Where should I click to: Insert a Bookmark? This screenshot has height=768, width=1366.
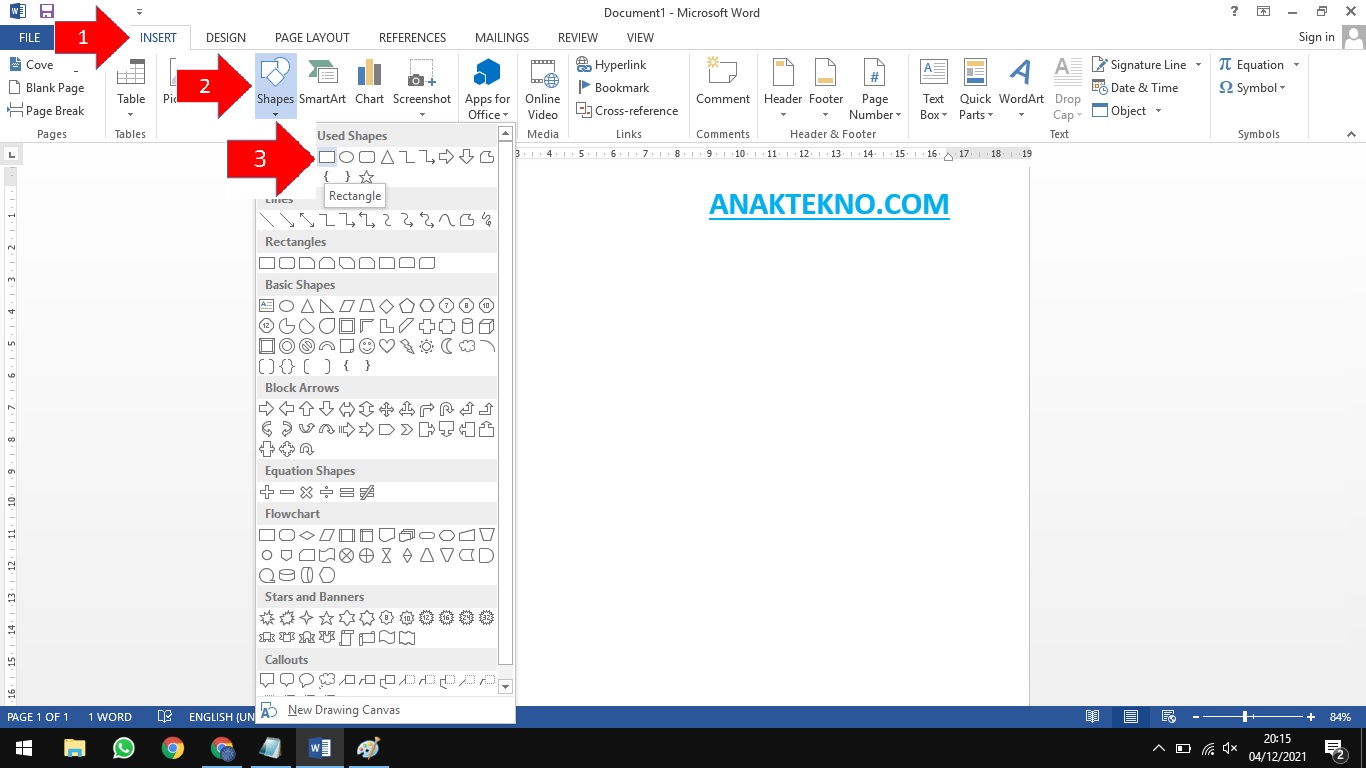point(613,88)
